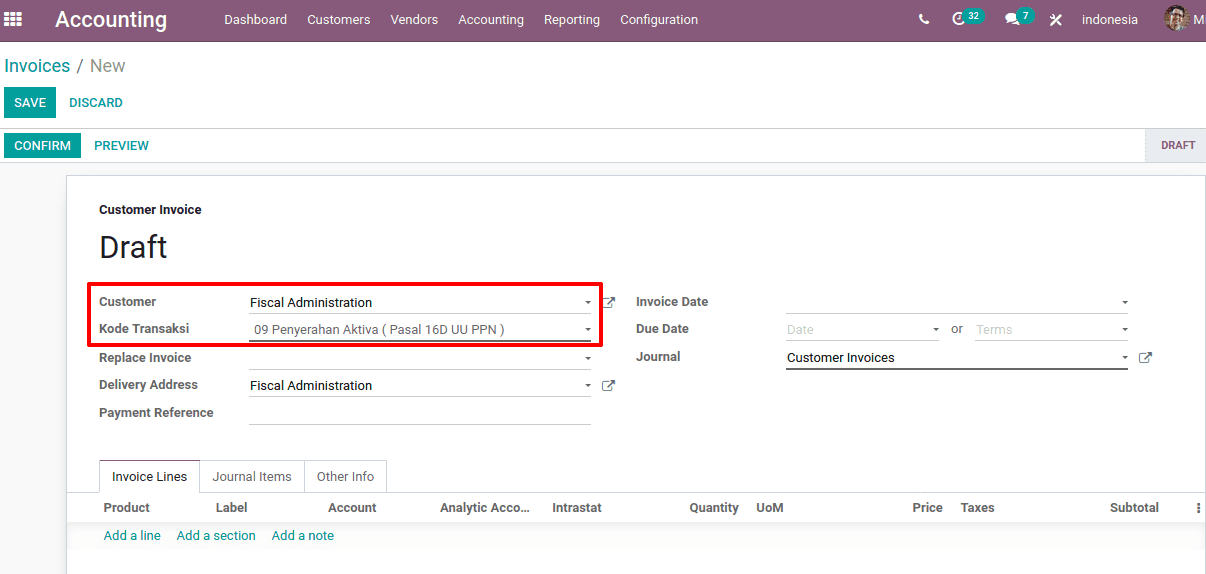This screenshot has height=574, width=1206.
Task: Sort by the Product column header
Action: pos(127,508)
